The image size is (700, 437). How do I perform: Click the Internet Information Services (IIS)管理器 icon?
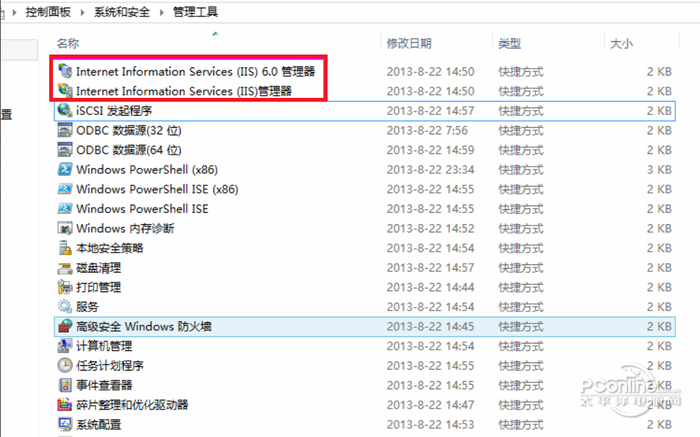[65, 91]
